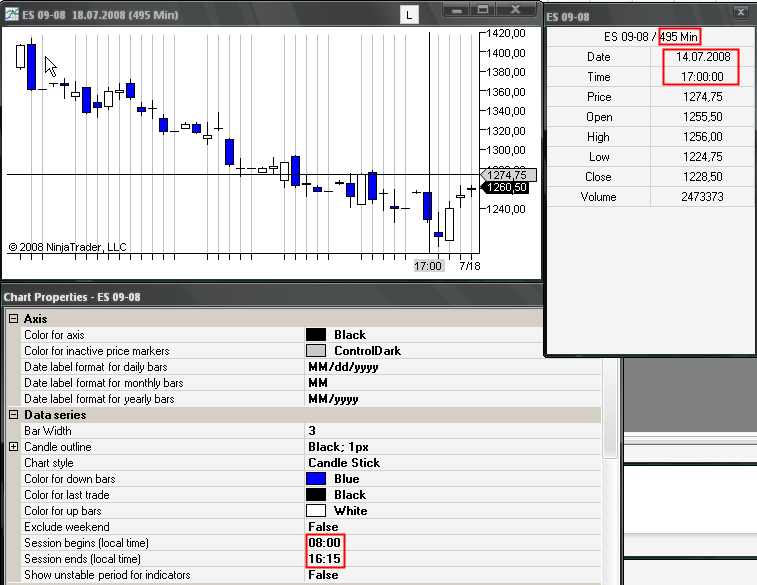The image size is (757, 585).
Task: Select the Session begins (local time) label
Action: [x=86, y=543]
